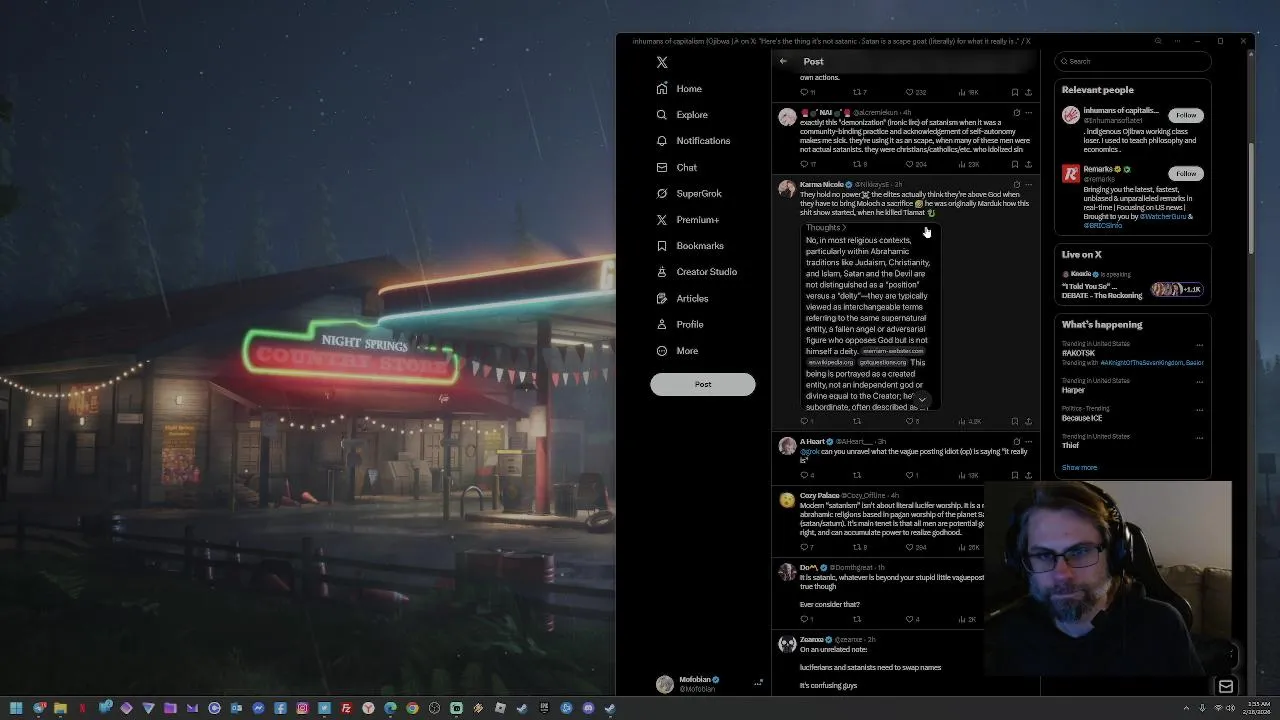Open Netflix from the taskbar
Screen dimensions: 1280x720
point(82,708)
